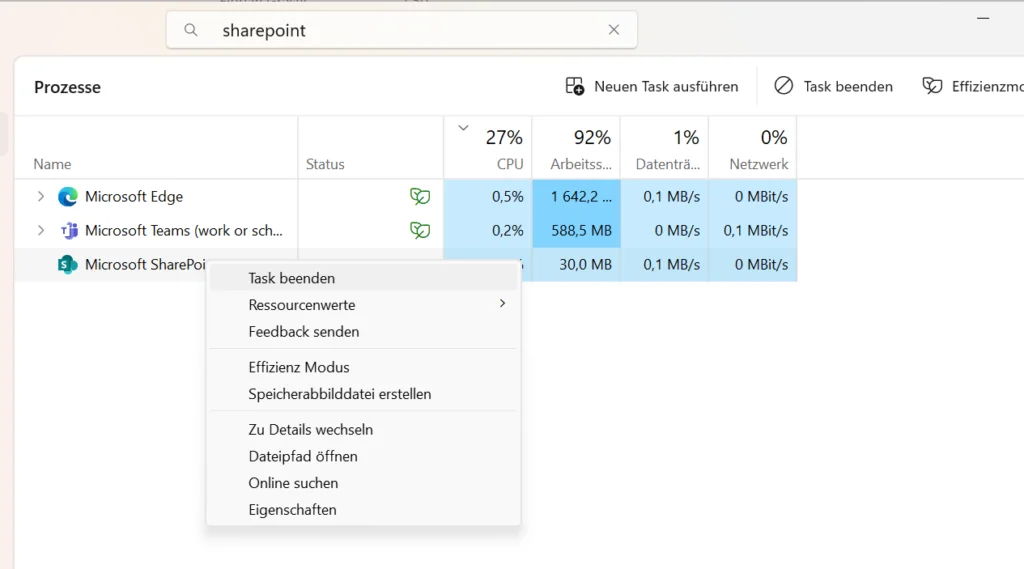Select Effizienz Modus from context menu
Viewport: 1024px width, 569px height.
tap(299, 367)
